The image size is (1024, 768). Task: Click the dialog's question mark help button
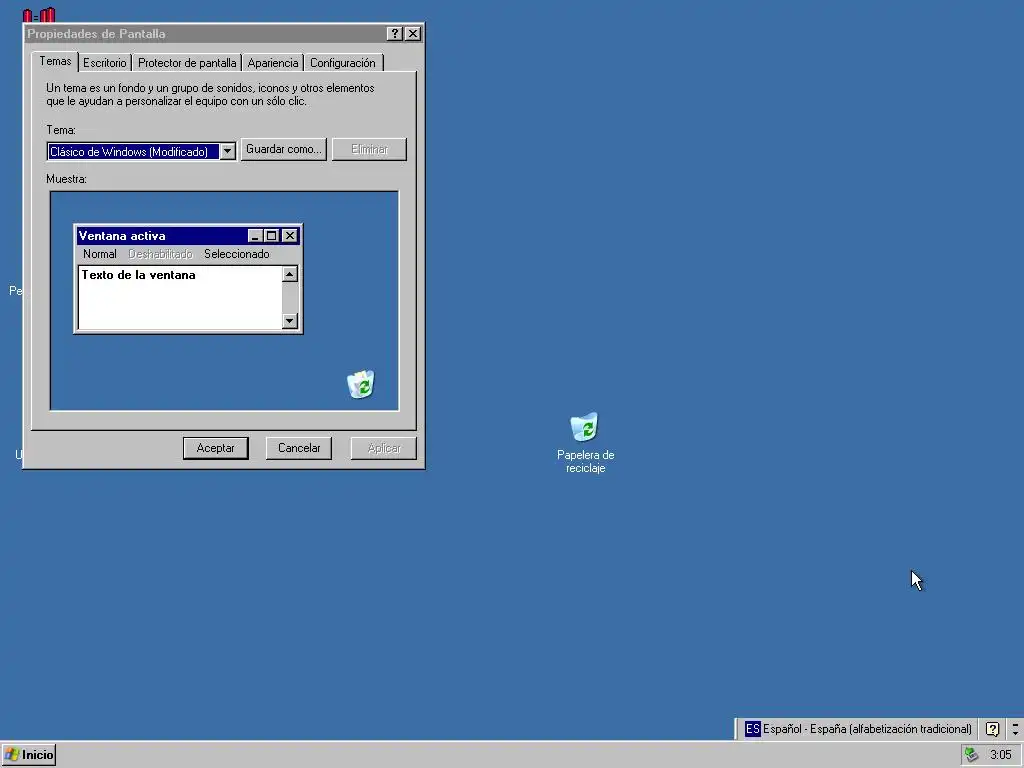[x=394, y=34]
